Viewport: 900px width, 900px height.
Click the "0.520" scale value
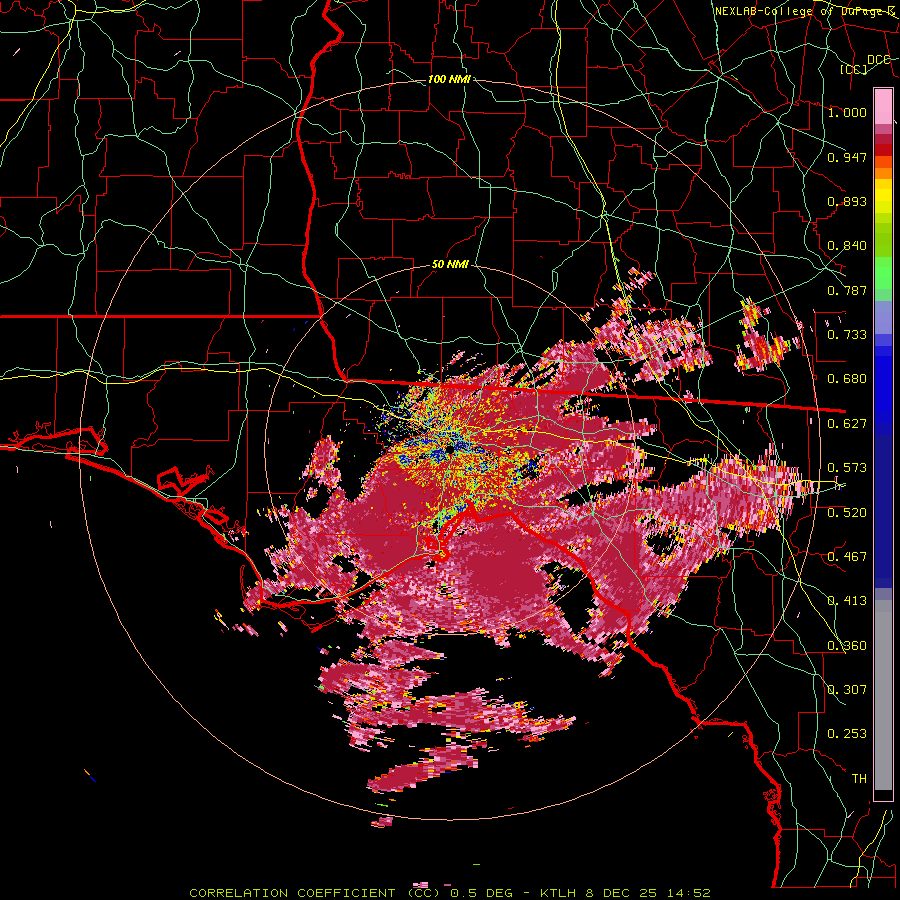coord(847,513)
